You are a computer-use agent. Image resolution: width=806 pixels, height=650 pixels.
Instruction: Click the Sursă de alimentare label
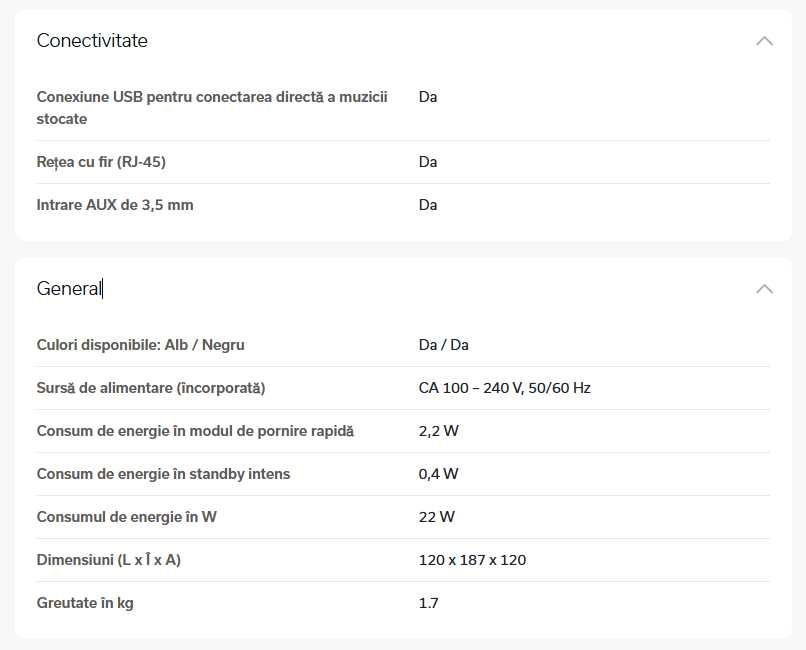click(x=151, y=388)
